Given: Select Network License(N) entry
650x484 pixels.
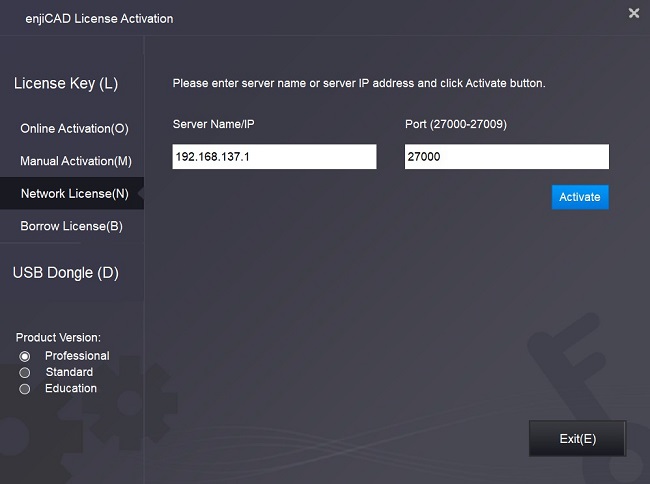Looking at the screenshot, I should click(72, 193).
